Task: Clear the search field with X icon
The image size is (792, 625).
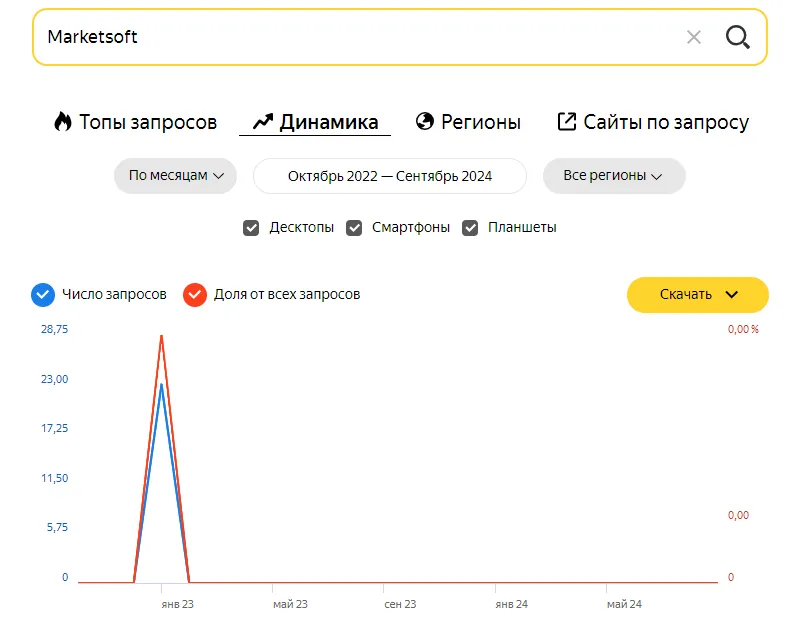Action: tap(694, 37)
